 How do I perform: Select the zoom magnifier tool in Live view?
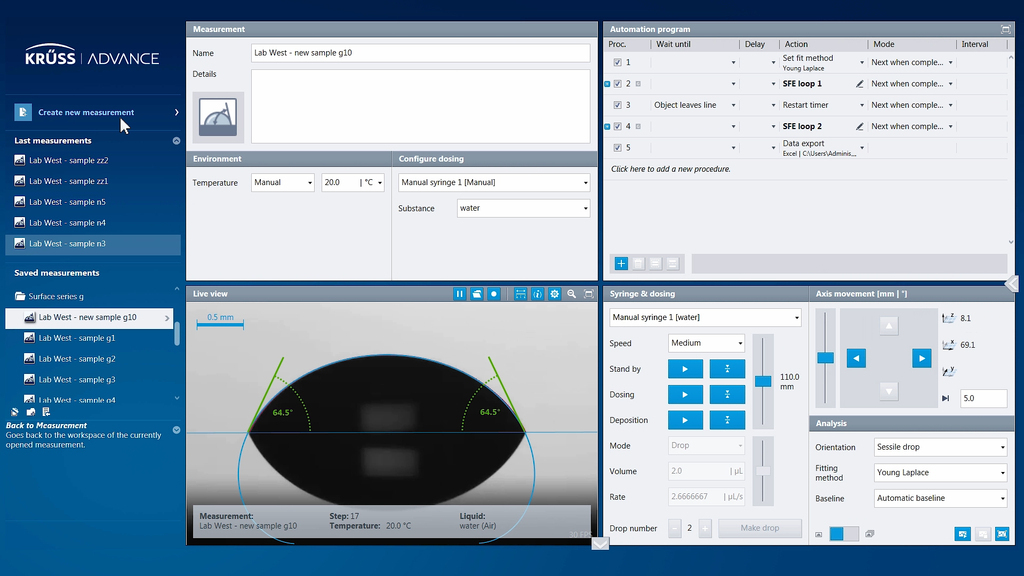click(572, 293)
